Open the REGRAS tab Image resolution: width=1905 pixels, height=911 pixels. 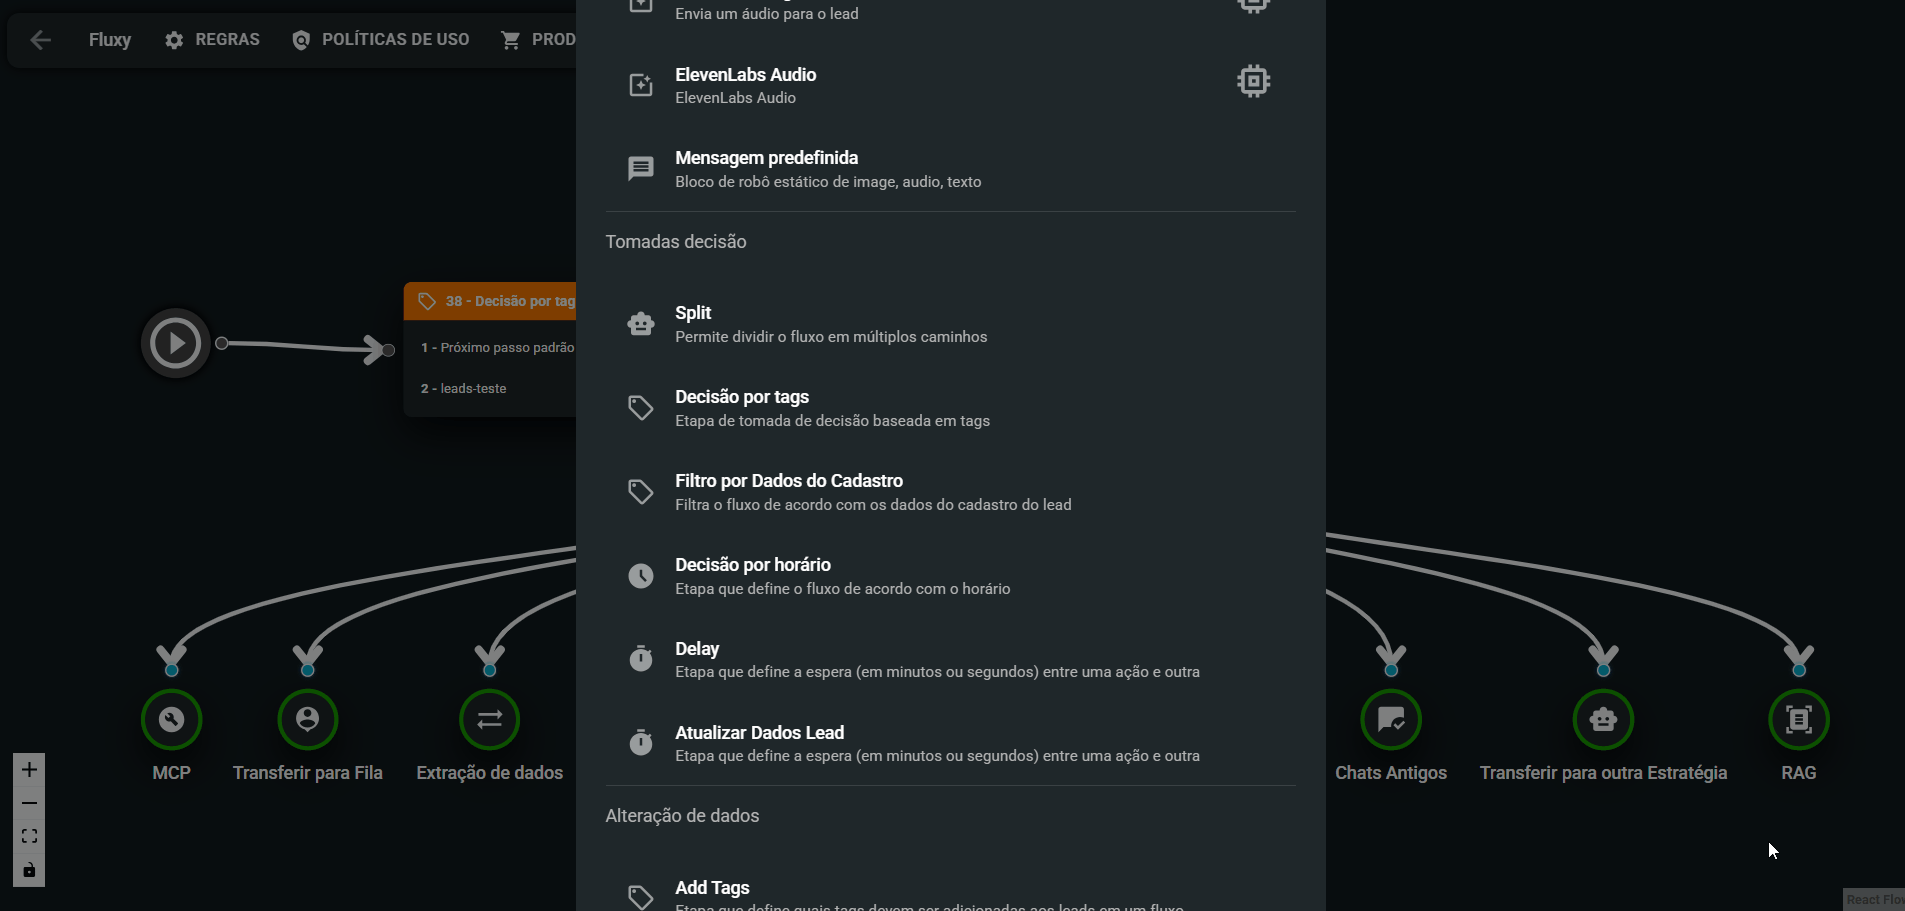tap(212, 40)
